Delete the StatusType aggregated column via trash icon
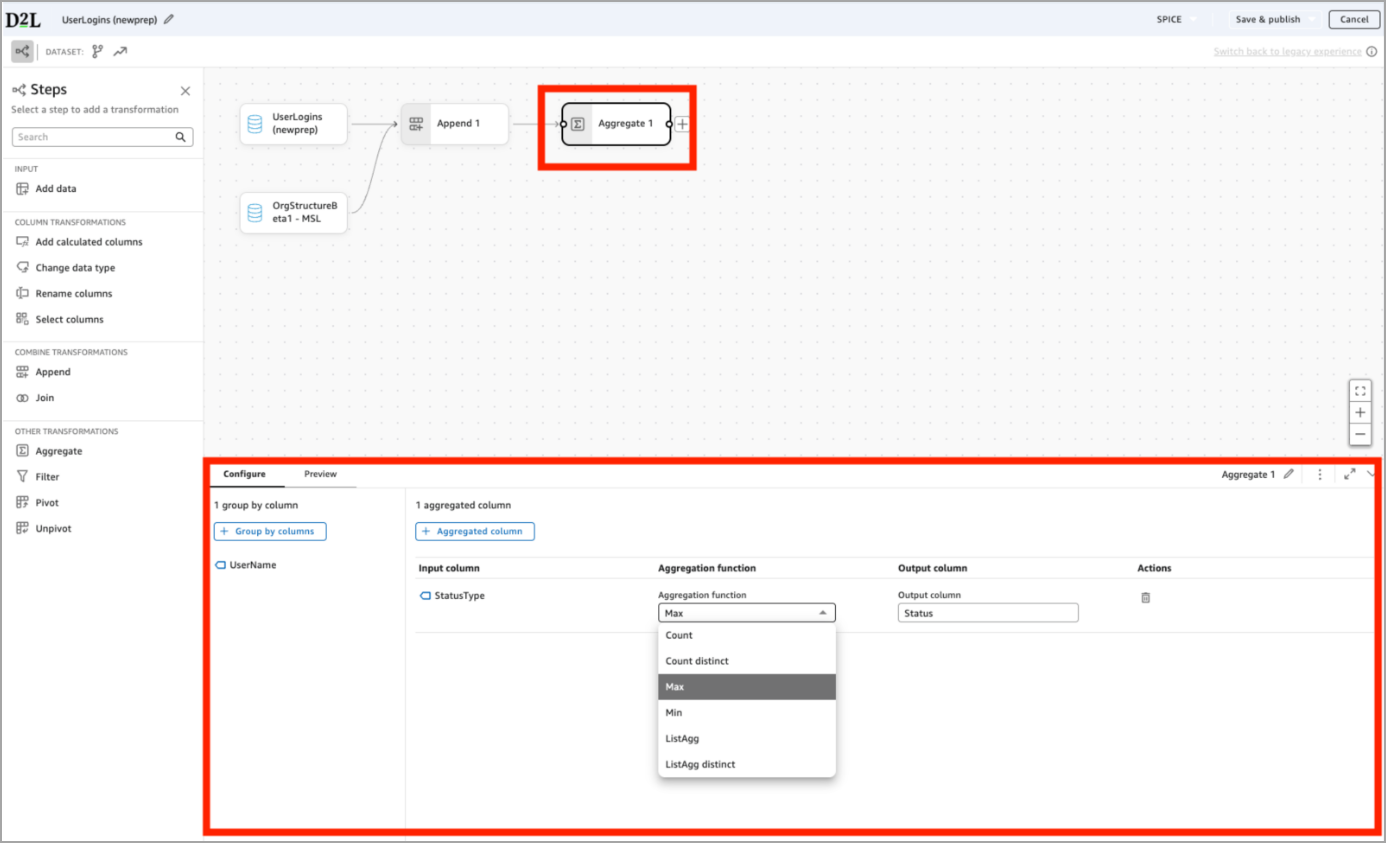Image resolution: width=1386 pixels, height=843 pixels. pyautogui.click(x=1145, y=596)
